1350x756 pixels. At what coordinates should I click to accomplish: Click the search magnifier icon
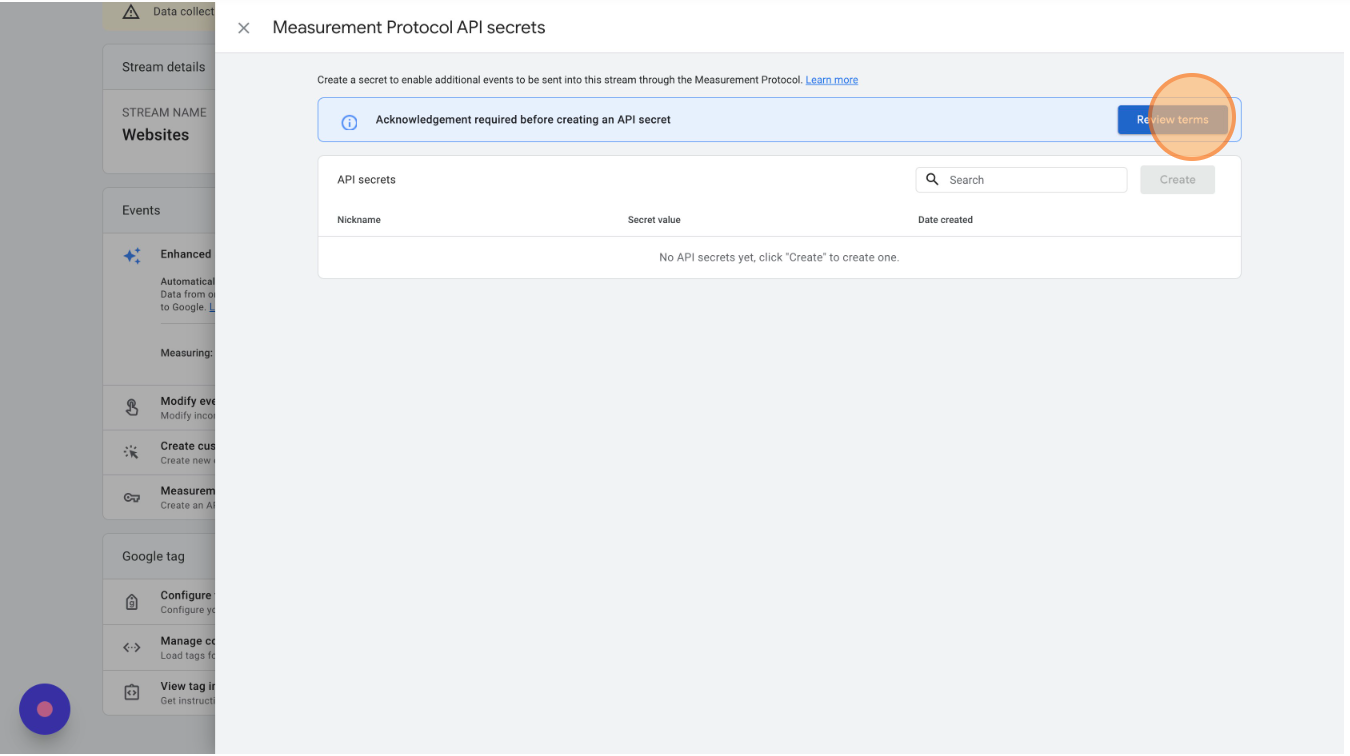[x=932, y=180]
